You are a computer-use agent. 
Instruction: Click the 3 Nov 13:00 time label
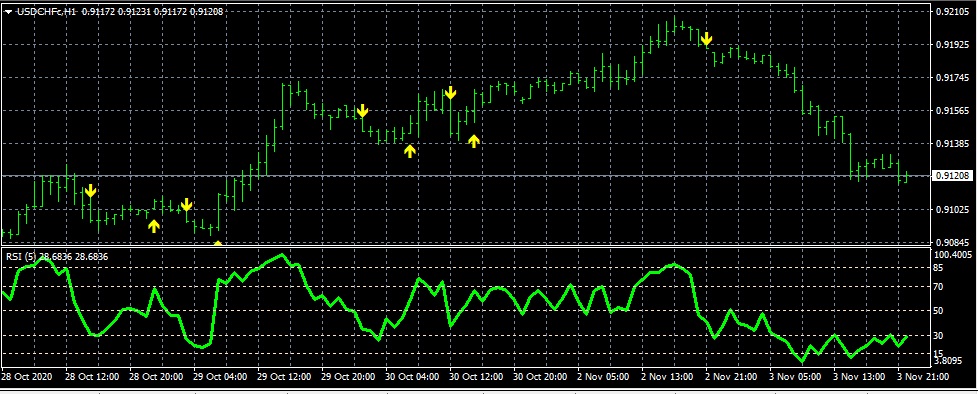point(859,377)
